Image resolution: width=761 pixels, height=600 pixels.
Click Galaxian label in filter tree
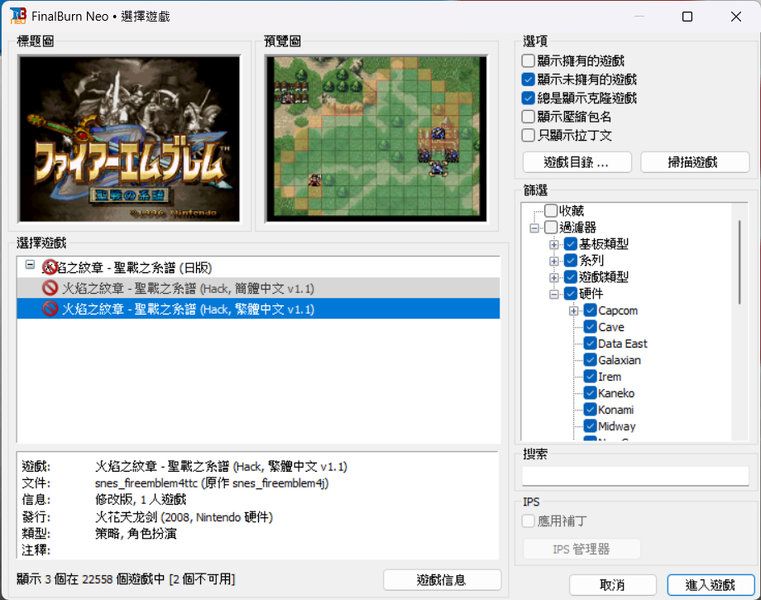point(619,360)
